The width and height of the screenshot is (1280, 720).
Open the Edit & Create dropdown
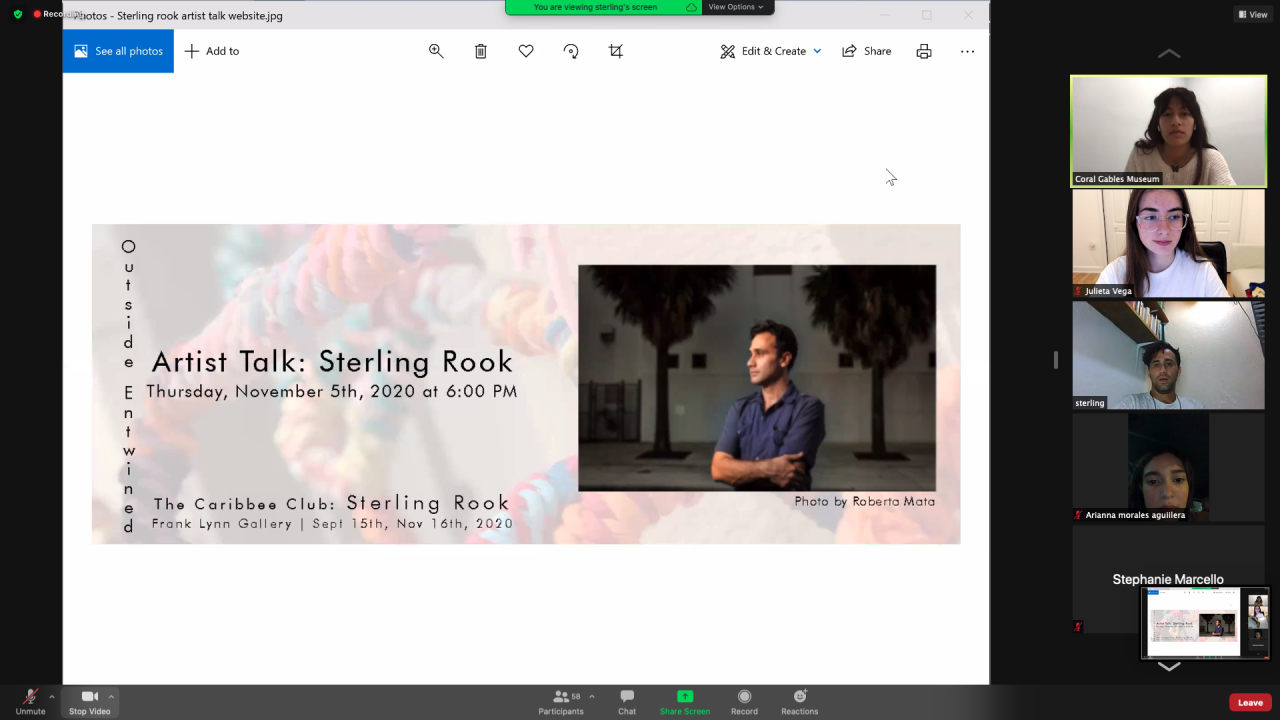[x=771, y=51]
